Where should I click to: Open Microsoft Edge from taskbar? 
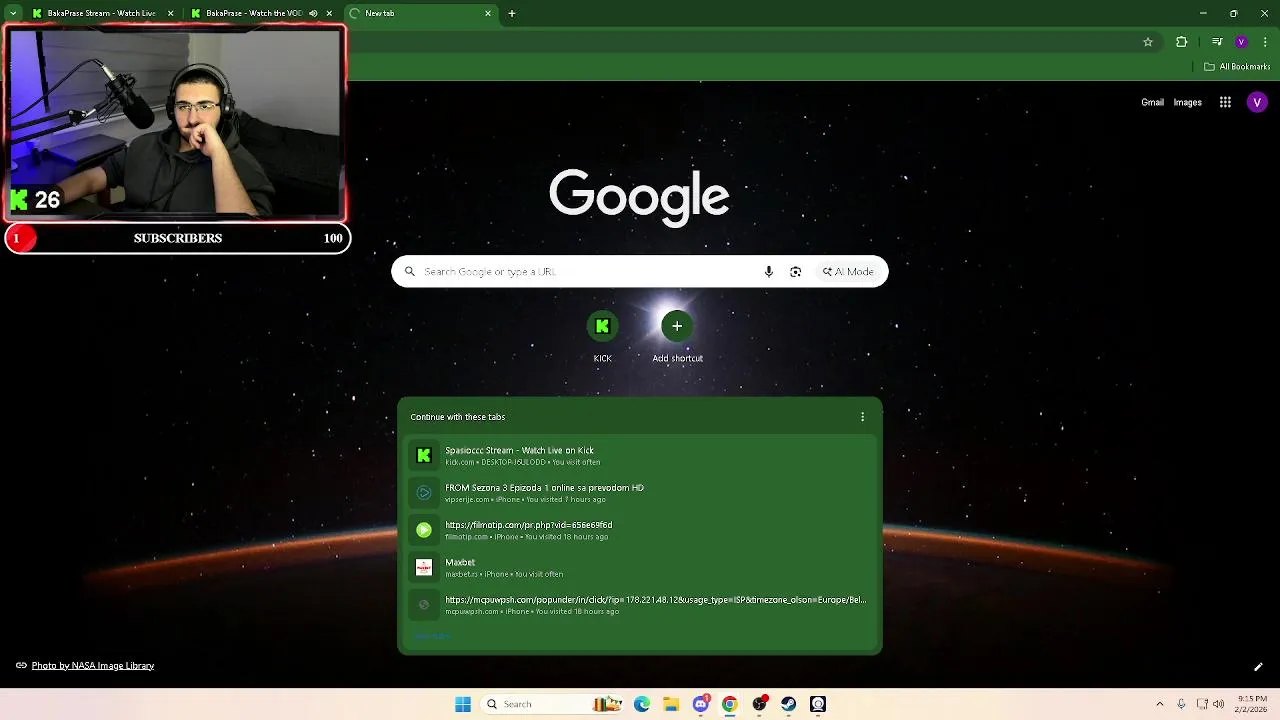point(642,704)
